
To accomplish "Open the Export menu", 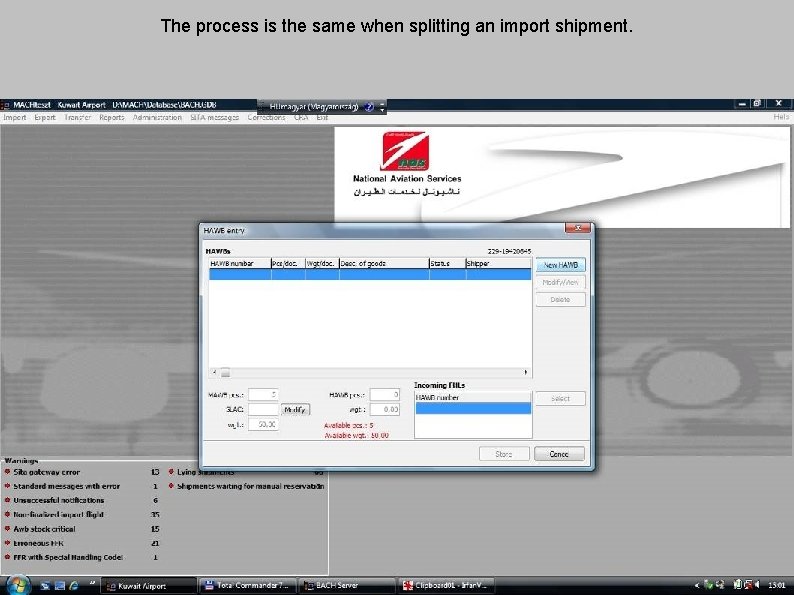I will click(x=45, y=117).
